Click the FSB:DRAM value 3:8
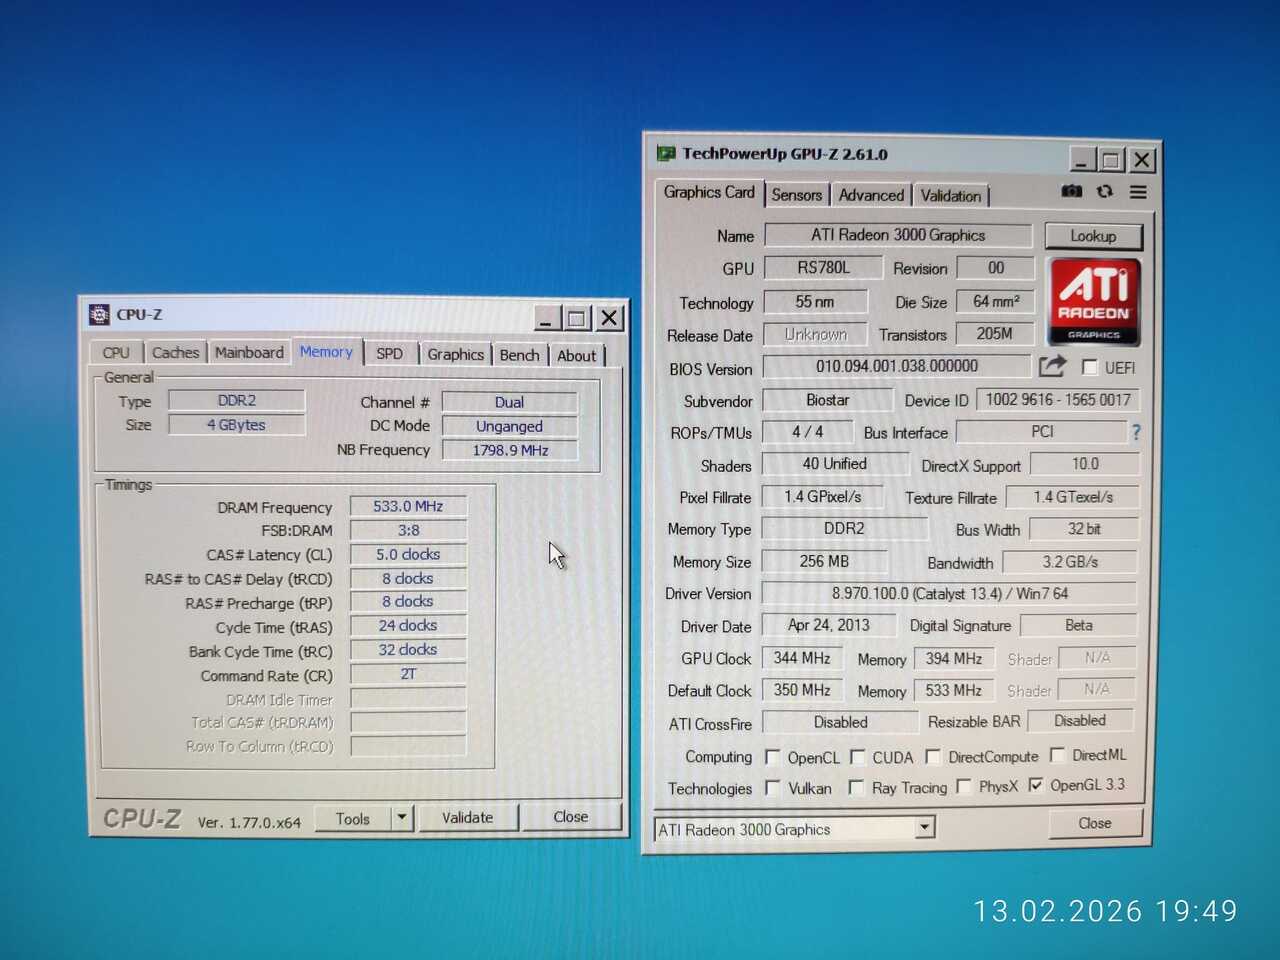Viewport: 1280px width, 960px height. click(x=408, y=530)
